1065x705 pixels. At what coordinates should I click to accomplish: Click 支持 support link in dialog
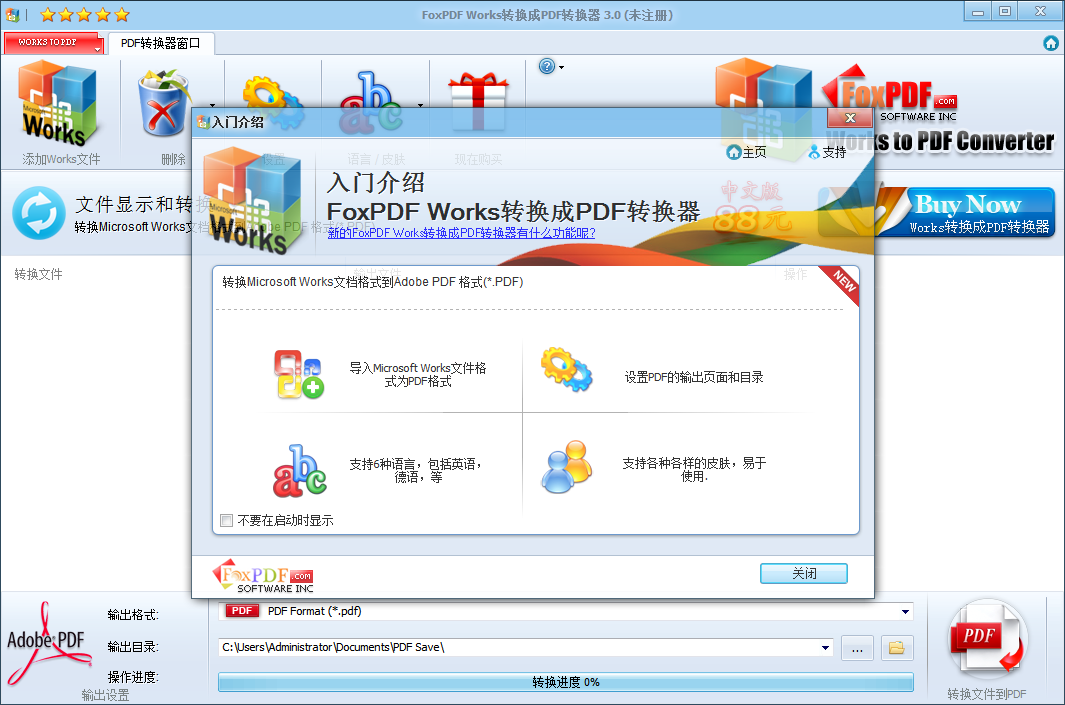point(827,152)
